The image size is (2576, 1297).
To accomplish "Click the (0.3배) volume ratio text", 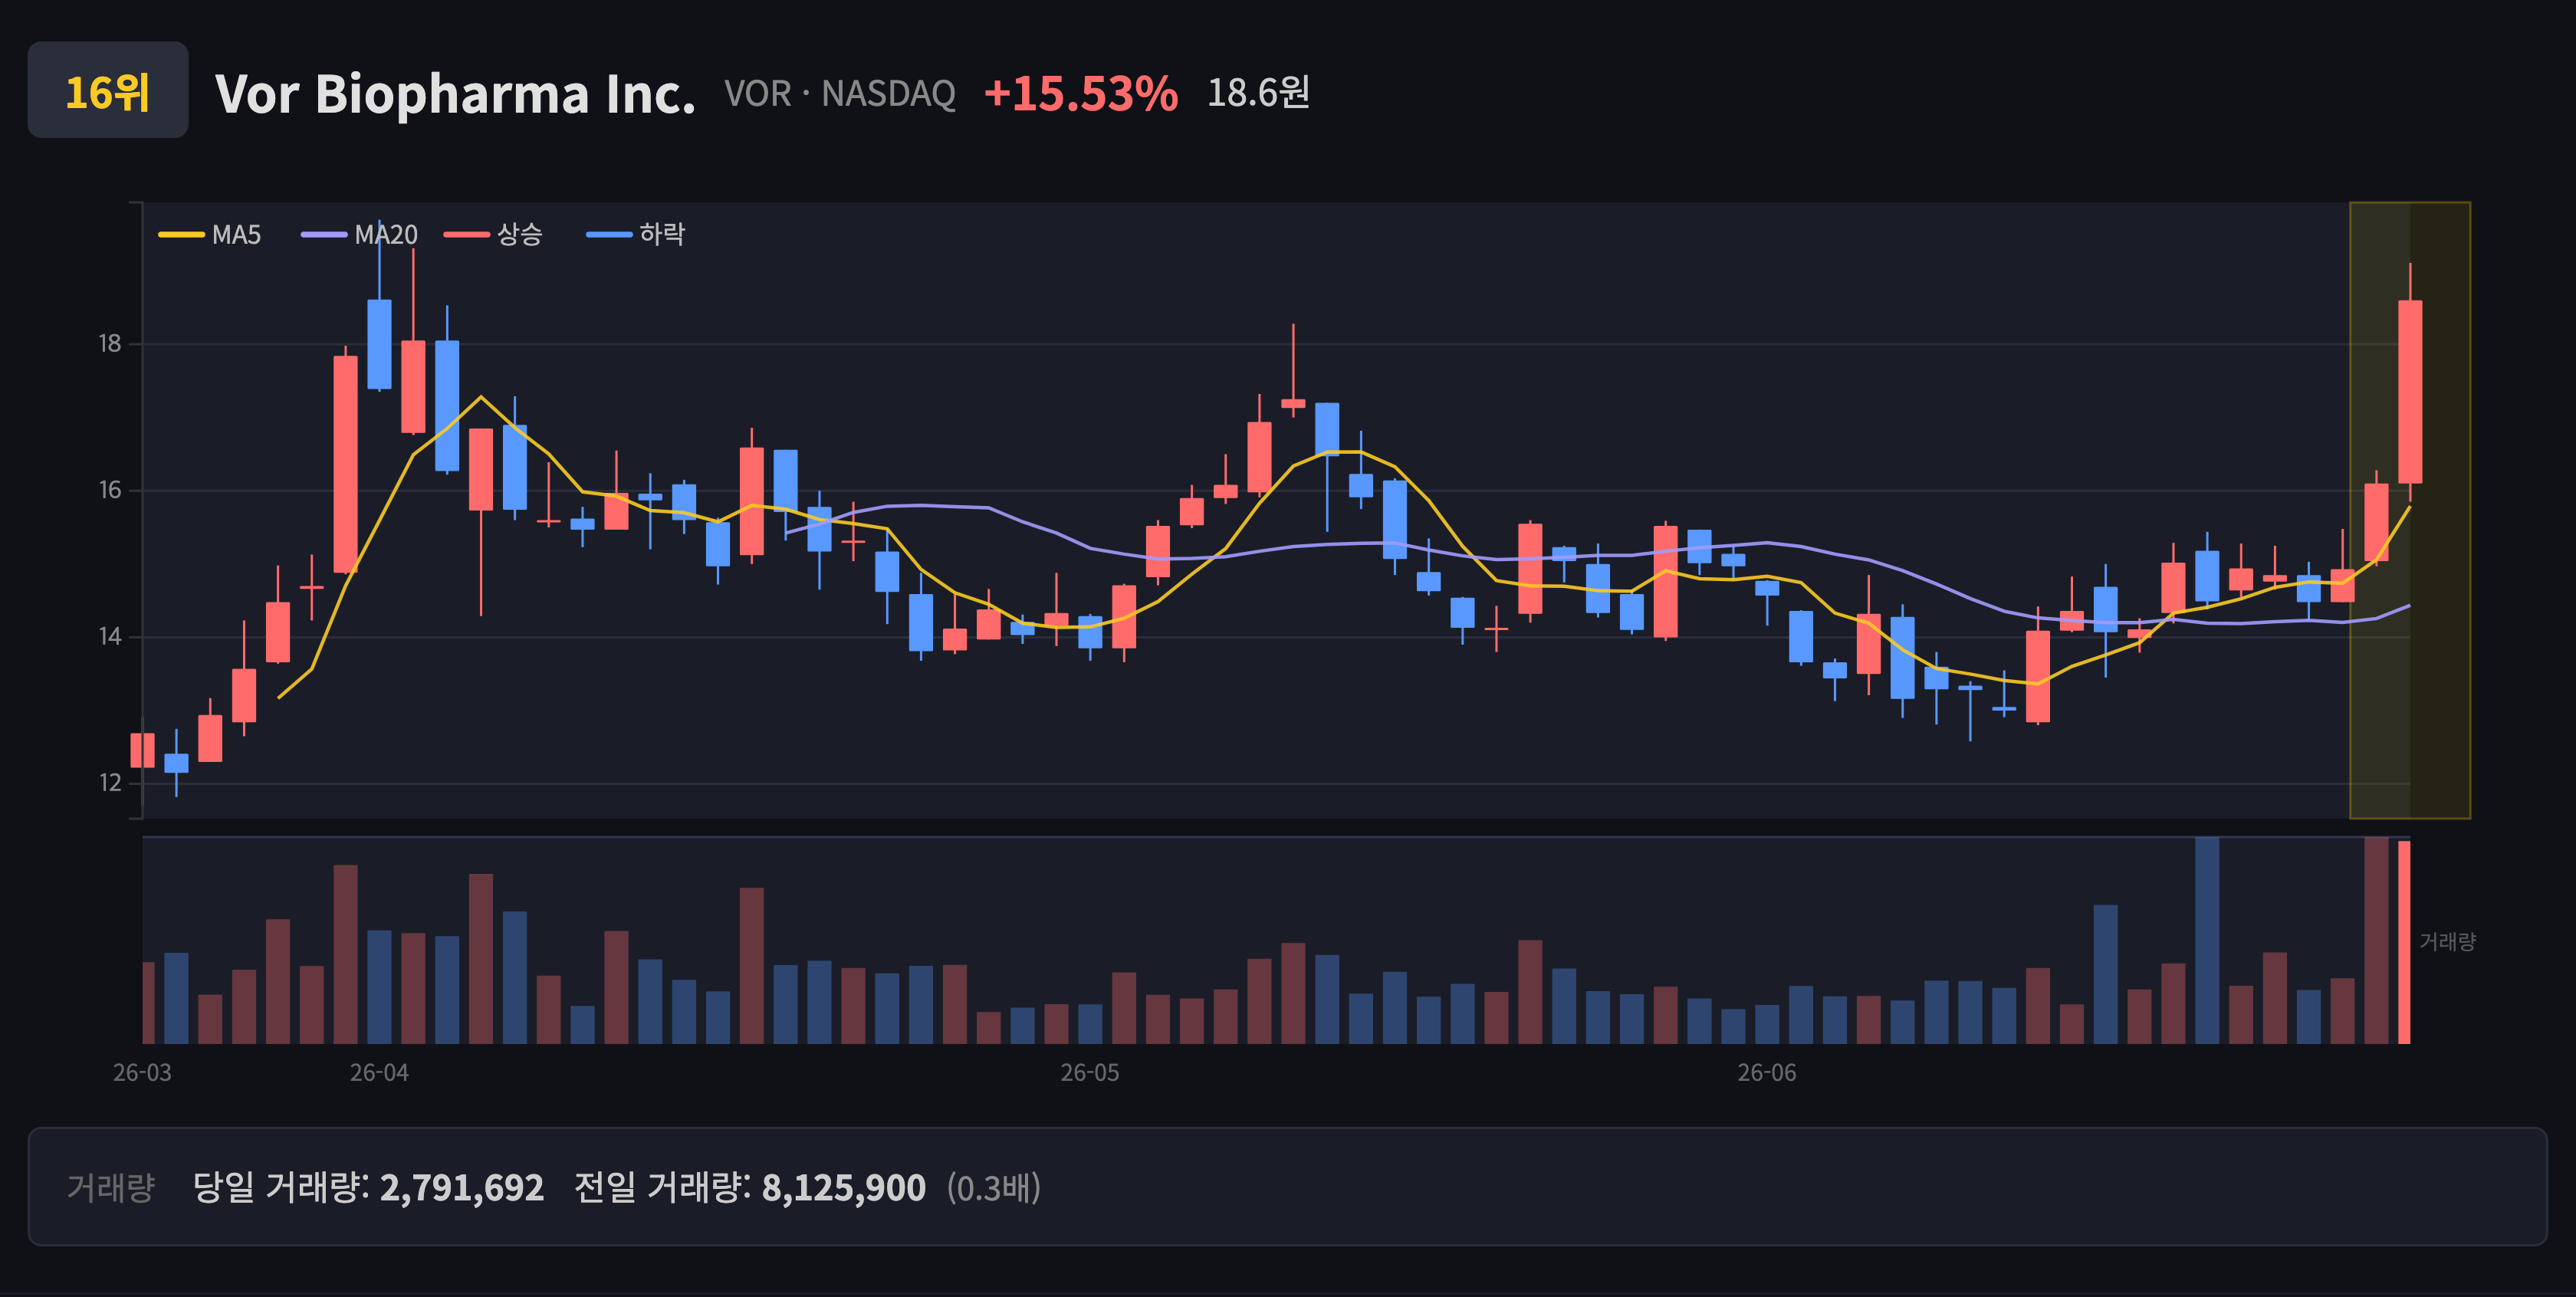I will pyautogui.click(x=994, y=1188).
